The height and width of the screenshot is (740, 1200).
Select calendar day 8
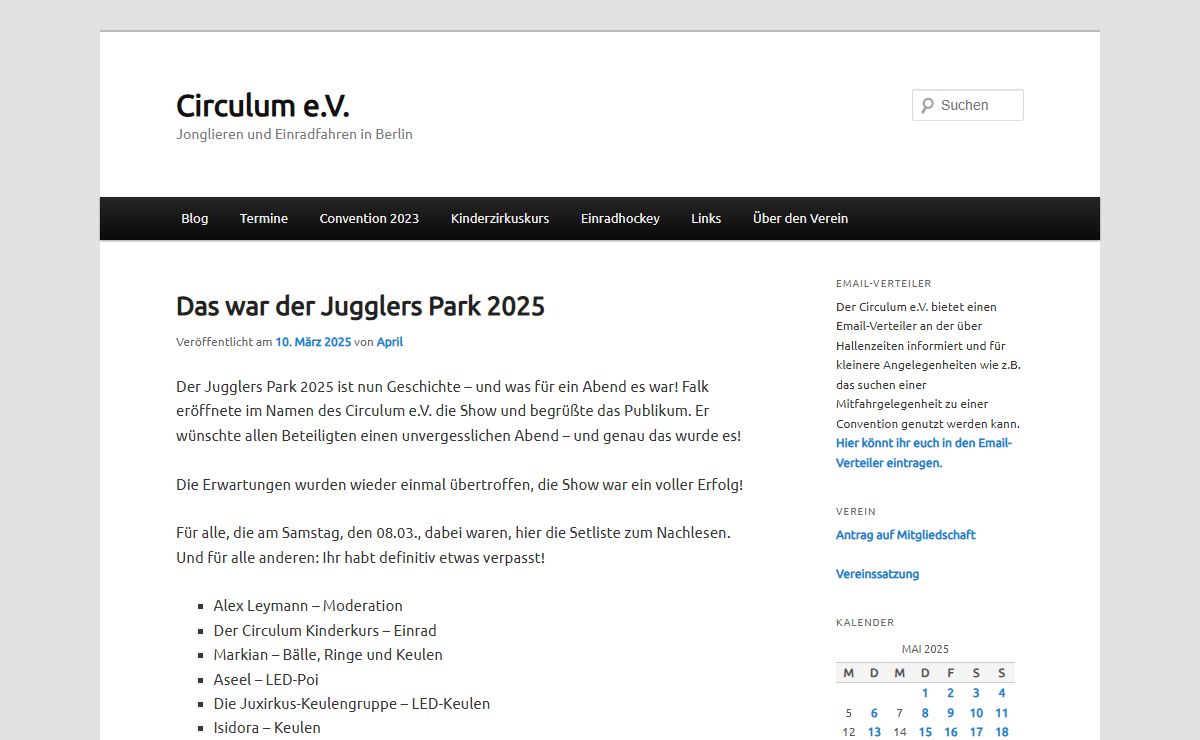(925, 713)
